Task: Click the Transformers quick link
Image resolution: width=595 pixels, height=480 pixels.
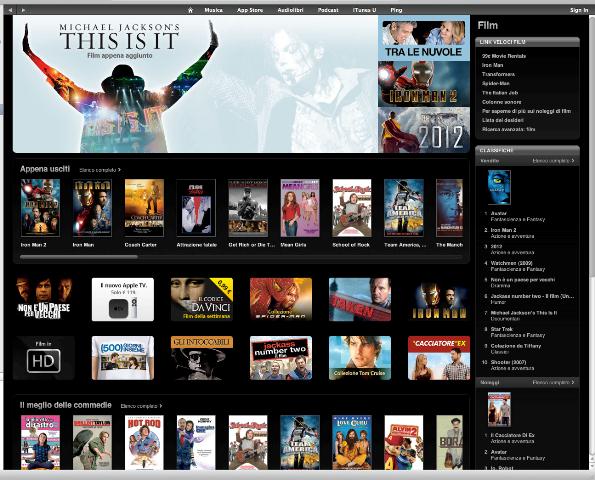Action: 498,74
